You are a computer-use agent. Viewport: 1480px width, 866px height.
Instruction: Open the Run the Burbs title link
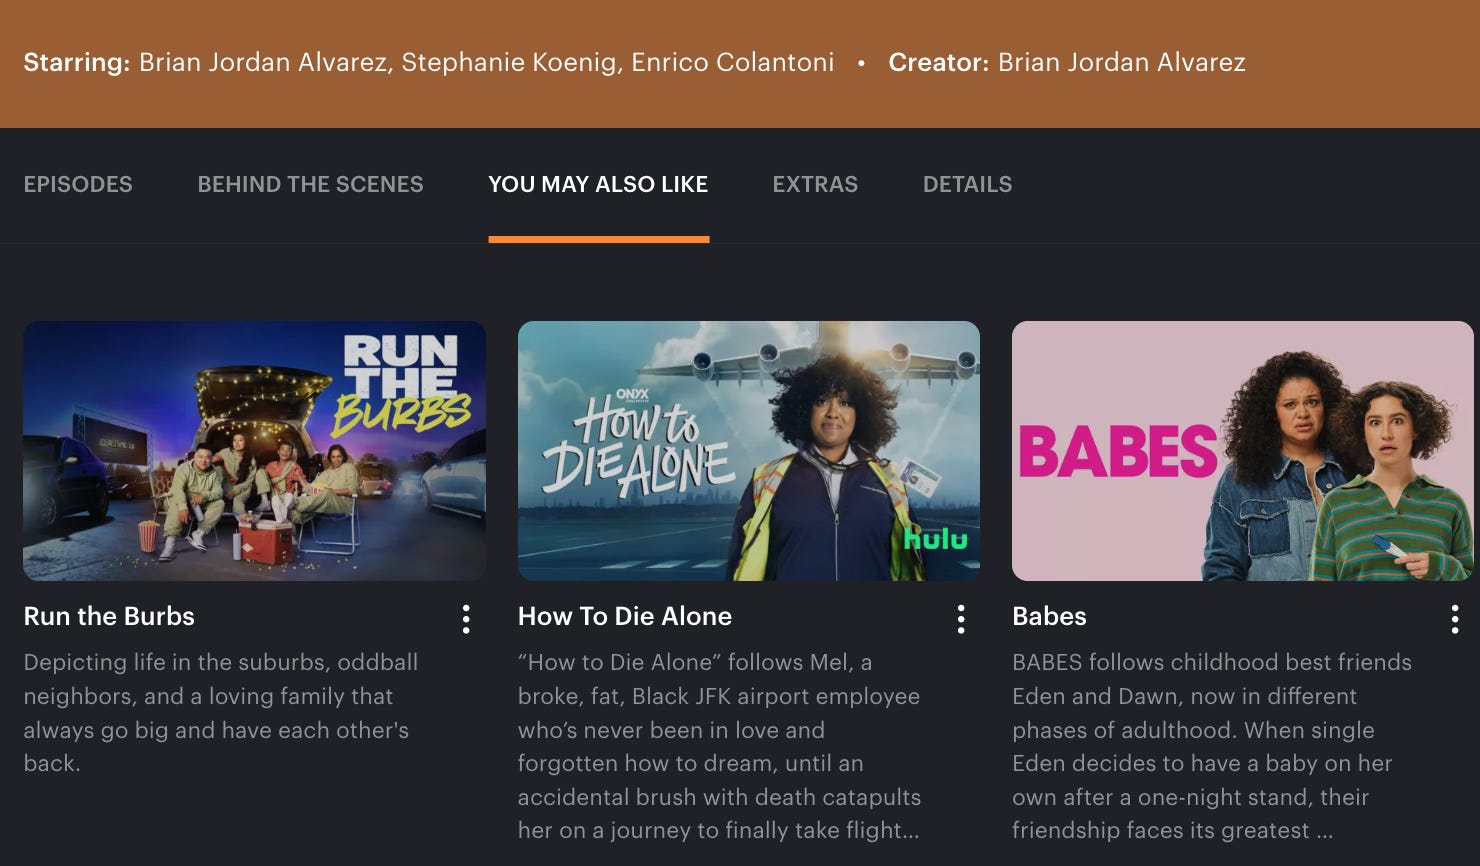[x=109, y=616]
